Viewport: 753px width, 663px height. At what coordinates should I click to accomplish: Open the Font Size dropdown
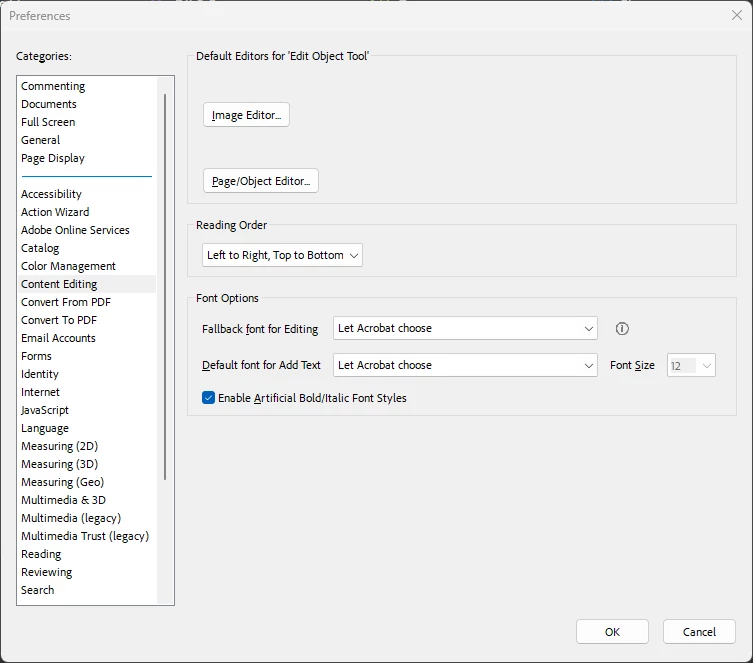(x=691, y=365)
